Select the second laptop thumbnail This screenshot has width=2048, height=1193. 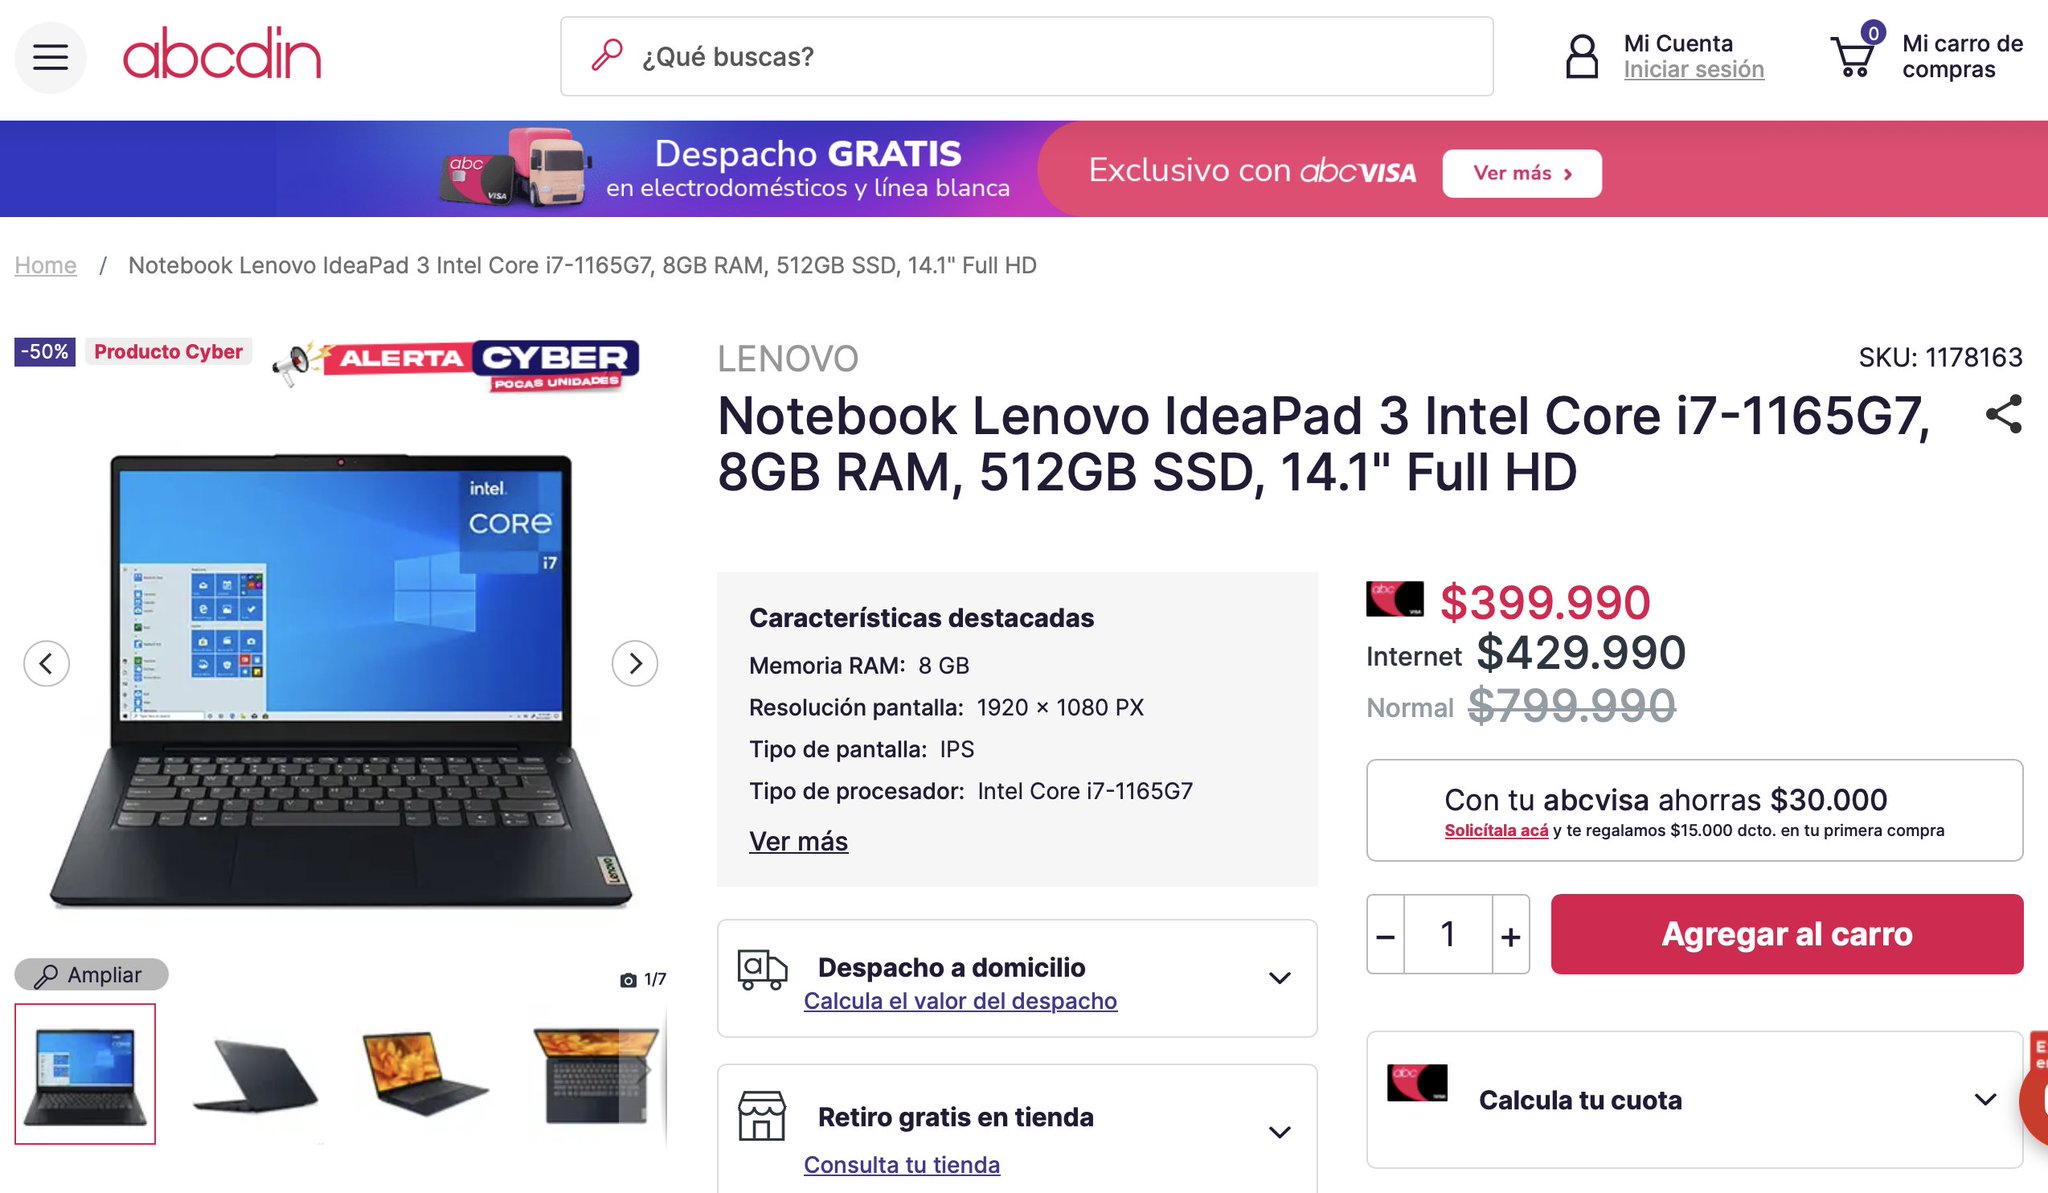(x=256, y=1075)
